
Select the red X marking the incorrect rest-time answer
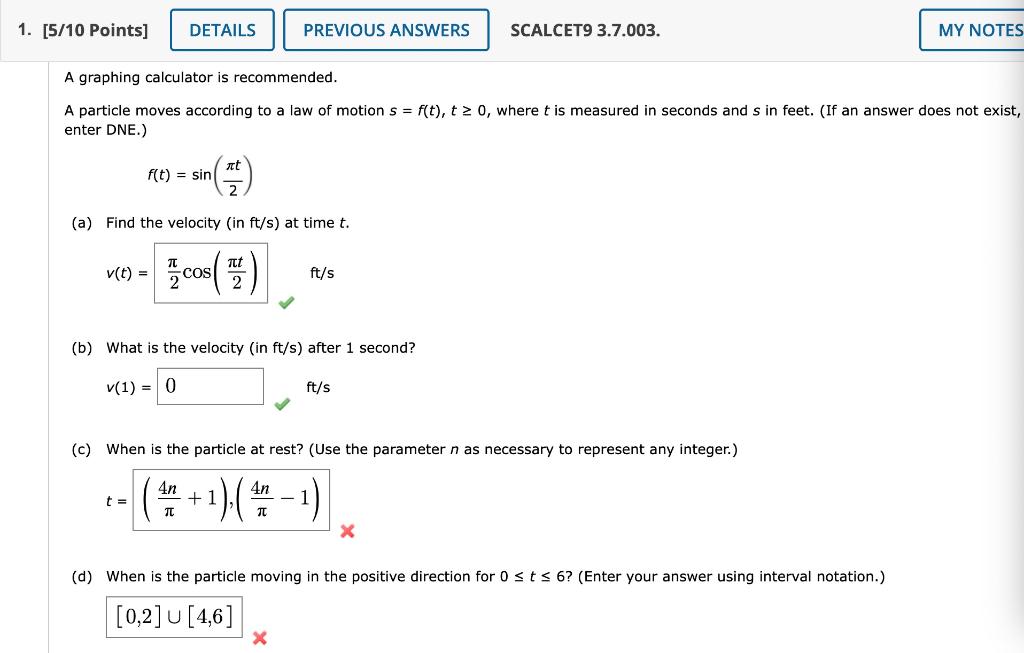click(347, 532)
